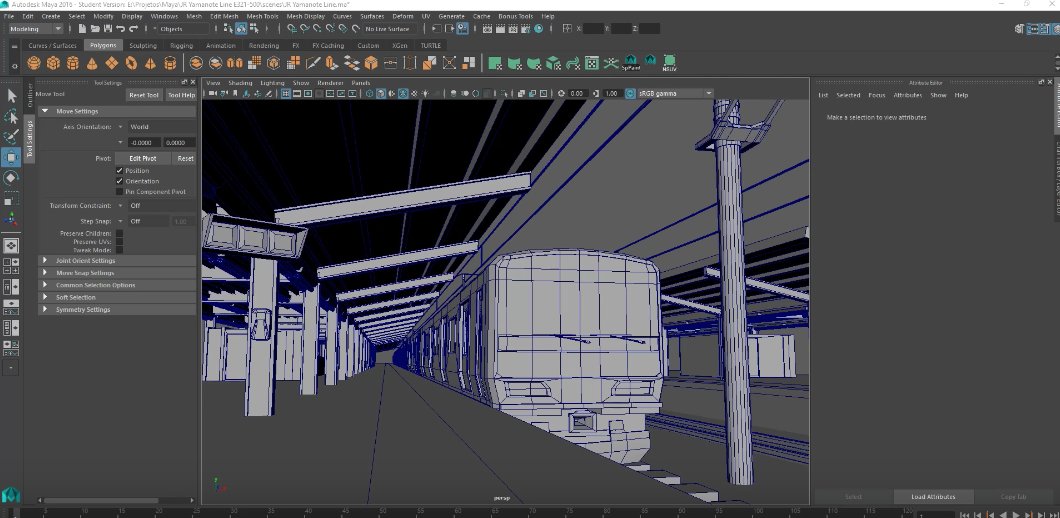Select the polygon sphere shelf icon
This screenshot has width=1060, height=518.
pos(34,63)
